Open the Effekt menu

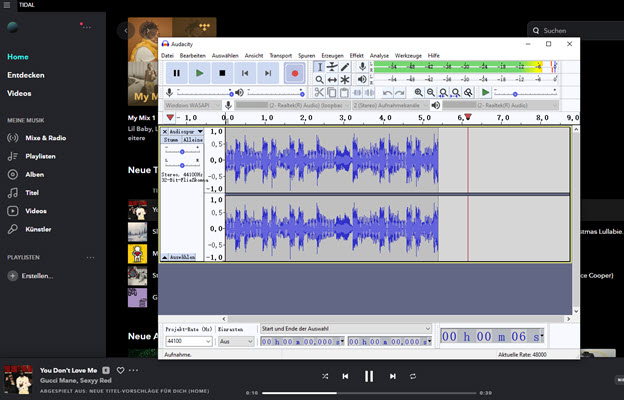[x=357, y=56]
